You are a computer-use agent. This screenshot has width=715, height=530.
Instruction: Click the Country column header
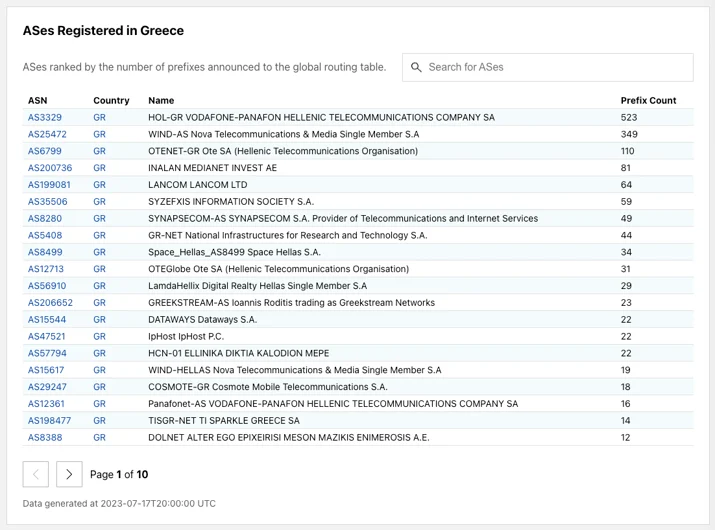(x=111, y=101)
